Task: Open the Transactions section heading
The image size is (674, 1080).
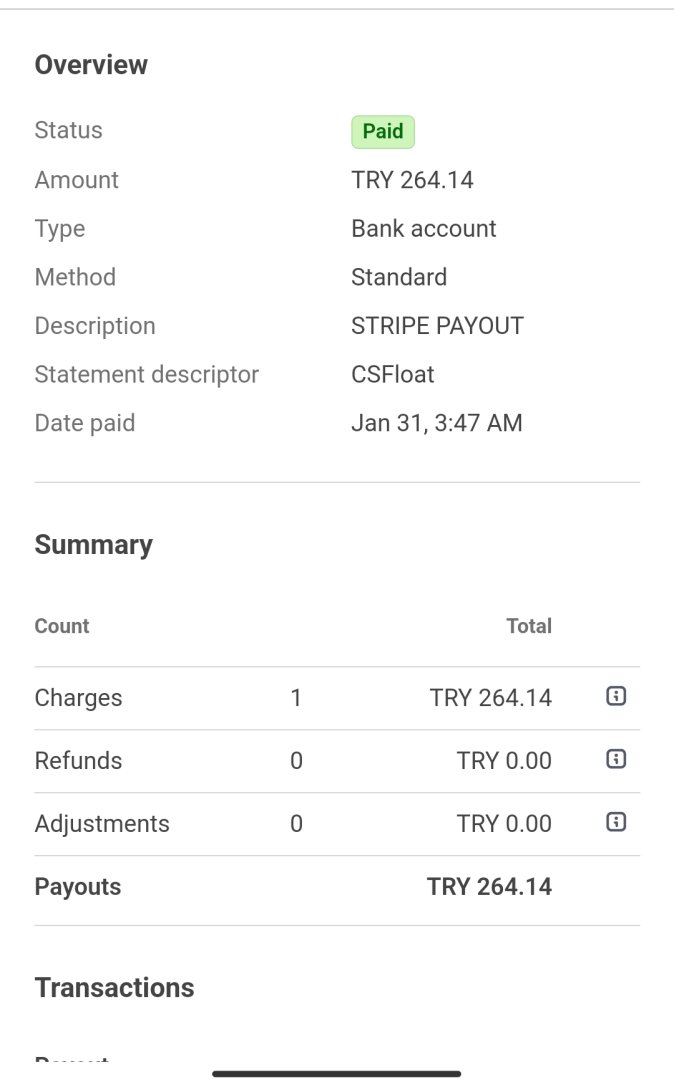Action: [115, 988]
